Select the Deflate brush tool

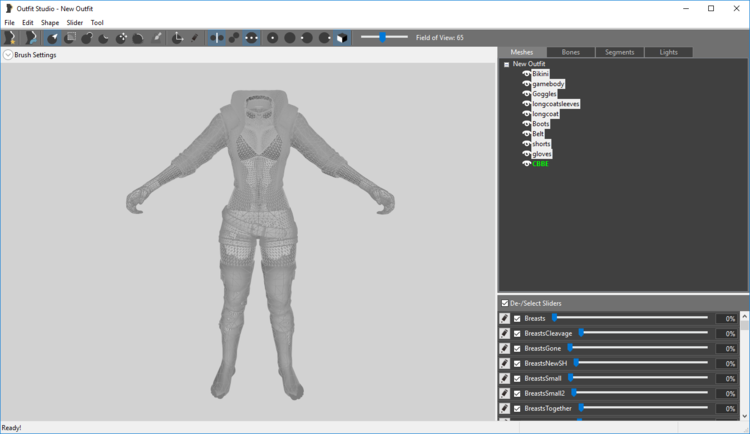pos(104,38)
